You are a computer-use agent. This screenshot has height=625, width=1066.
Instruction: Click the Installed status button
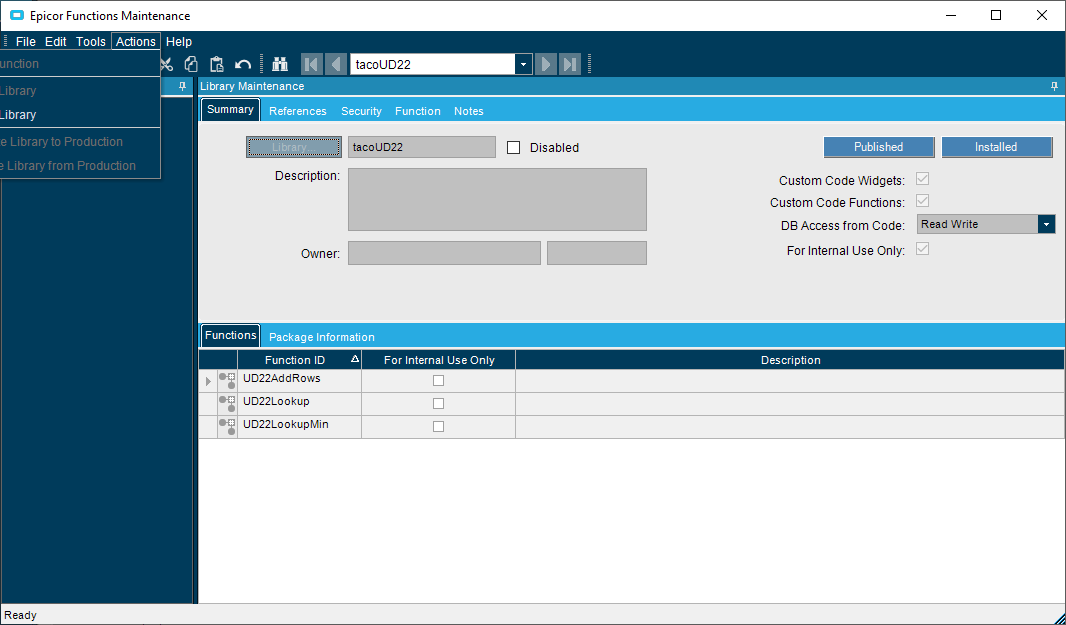click(x=996, y=147)
